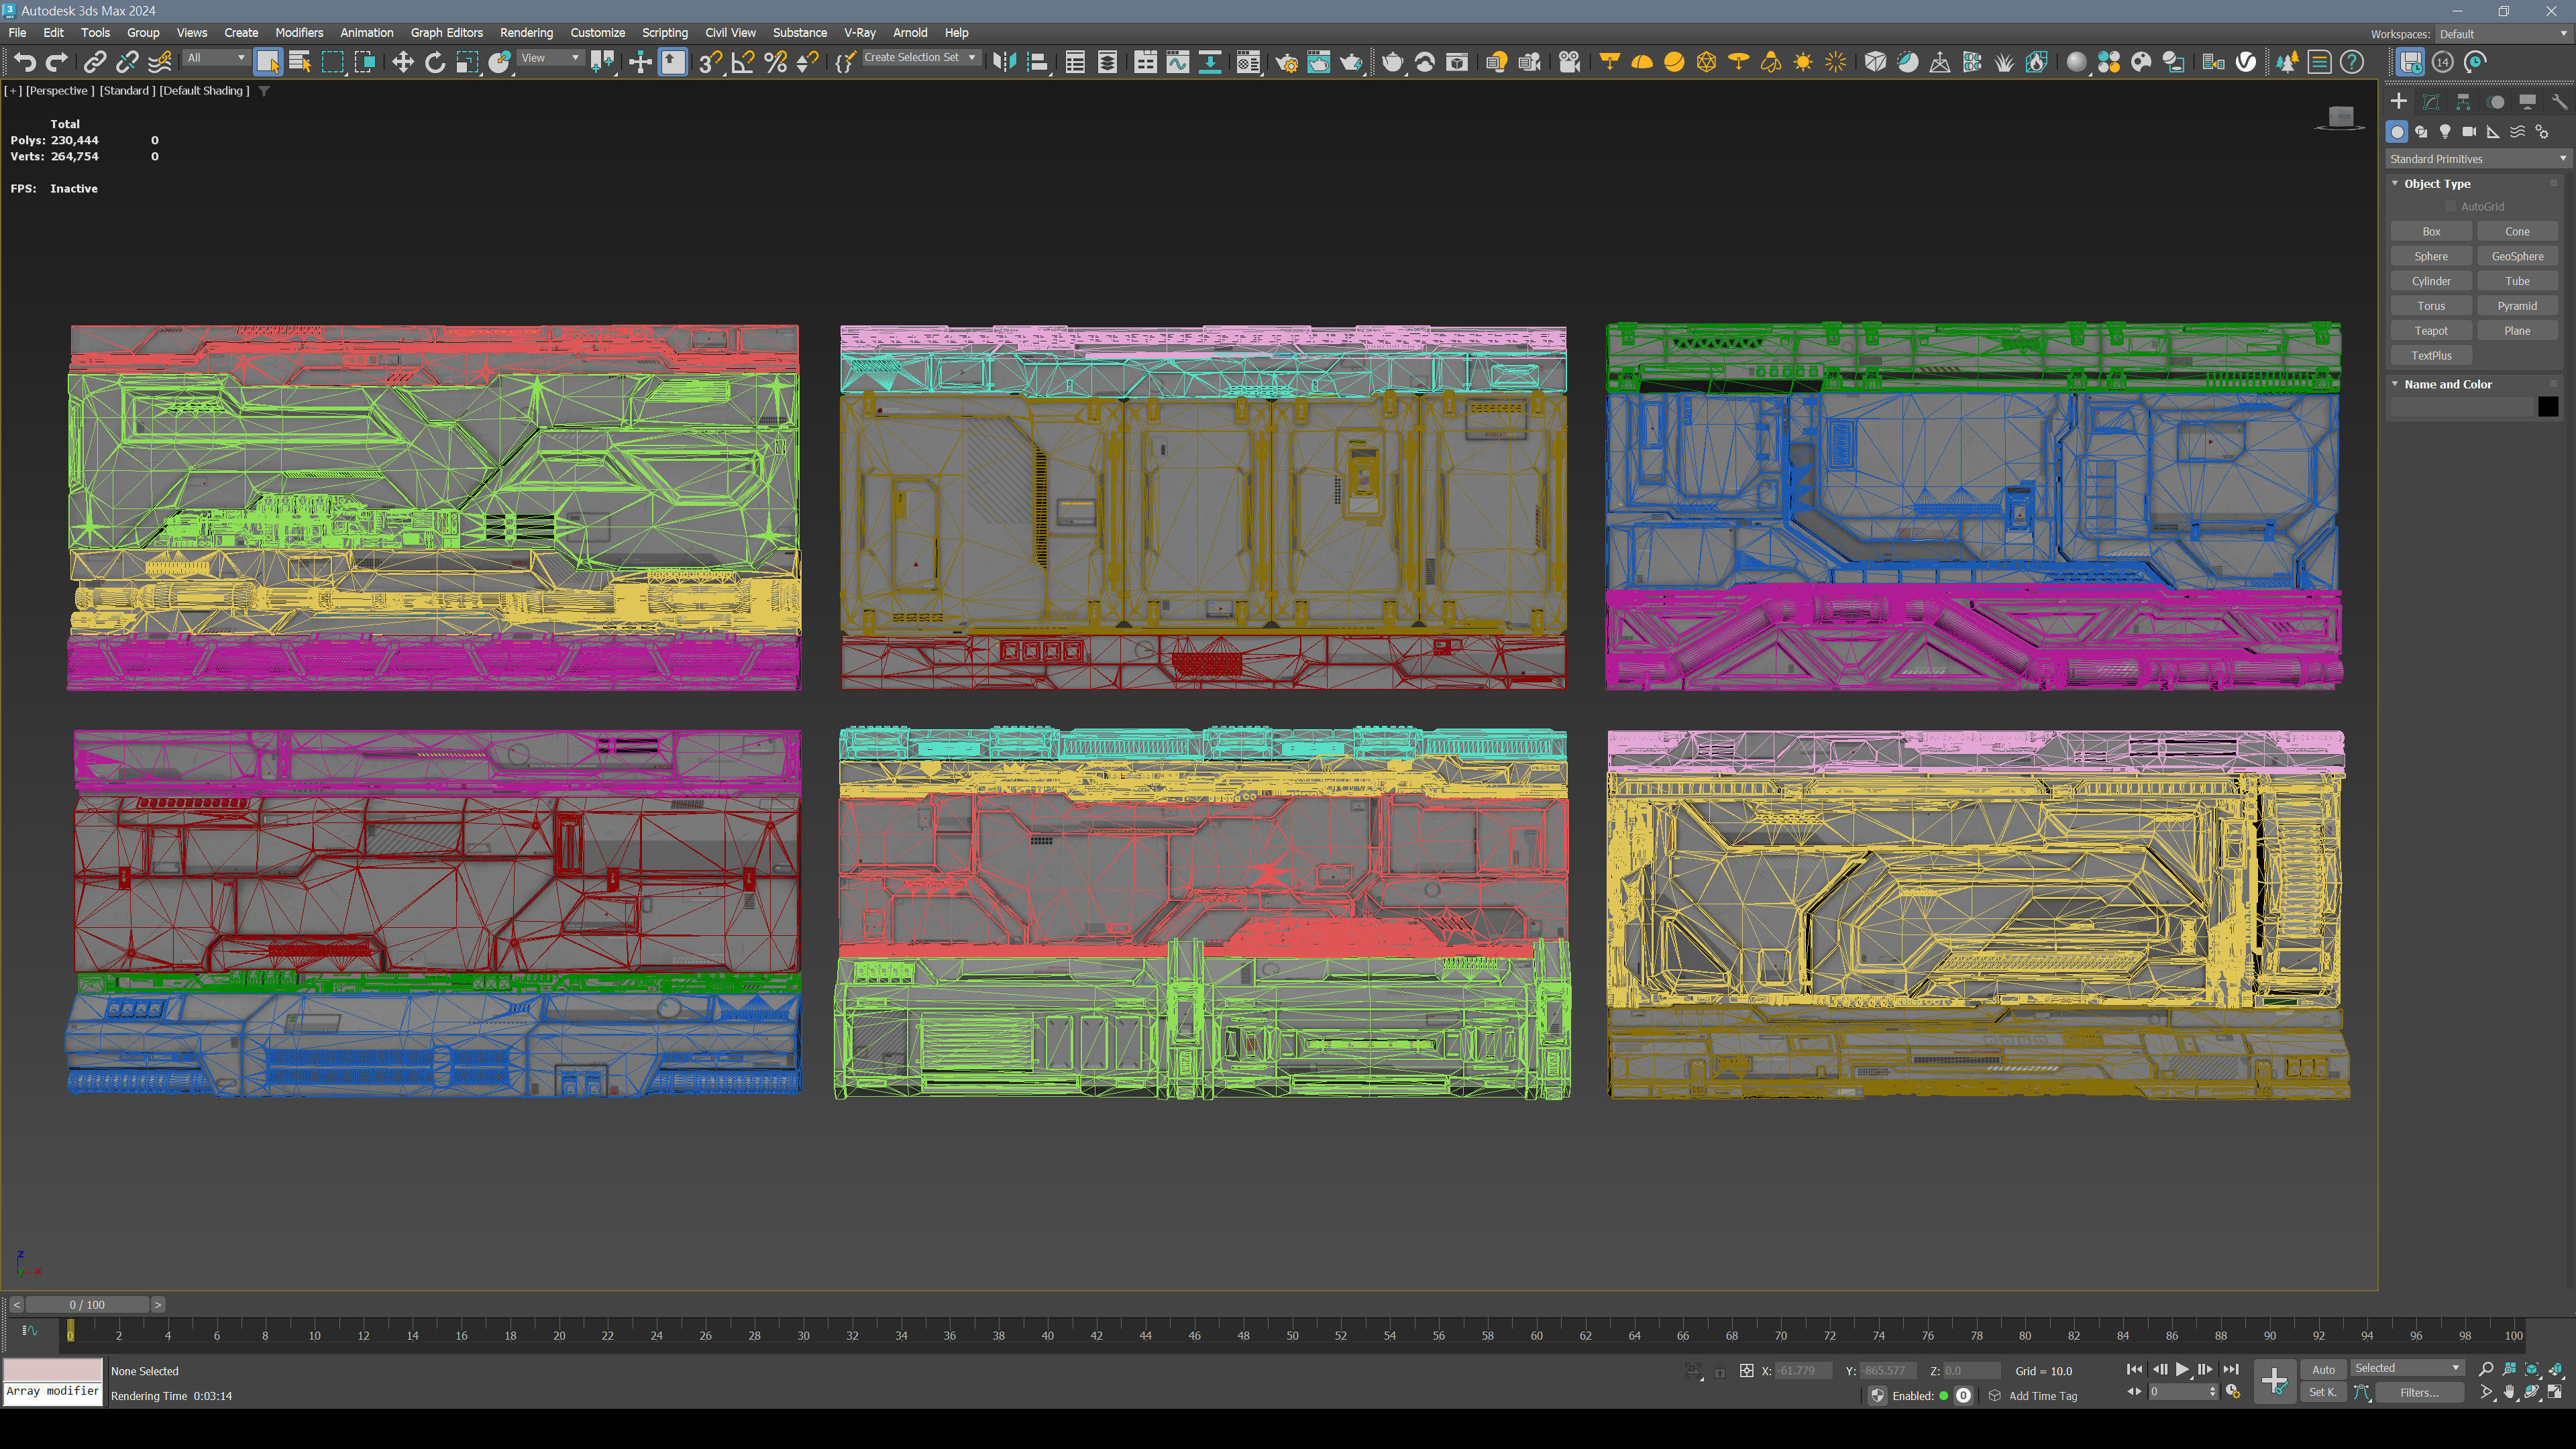Click the black object color swatch

coord(2547,406)
